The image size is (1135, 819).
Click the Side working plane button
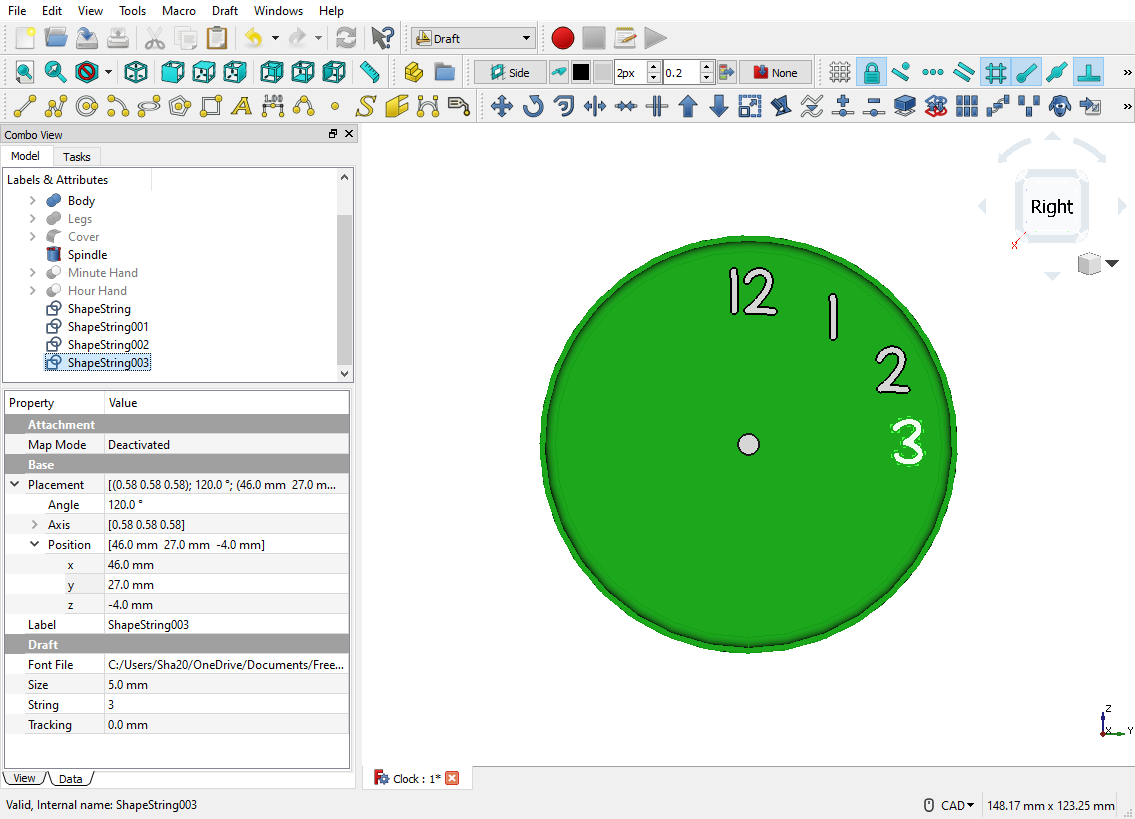click(x=511, y=72)
